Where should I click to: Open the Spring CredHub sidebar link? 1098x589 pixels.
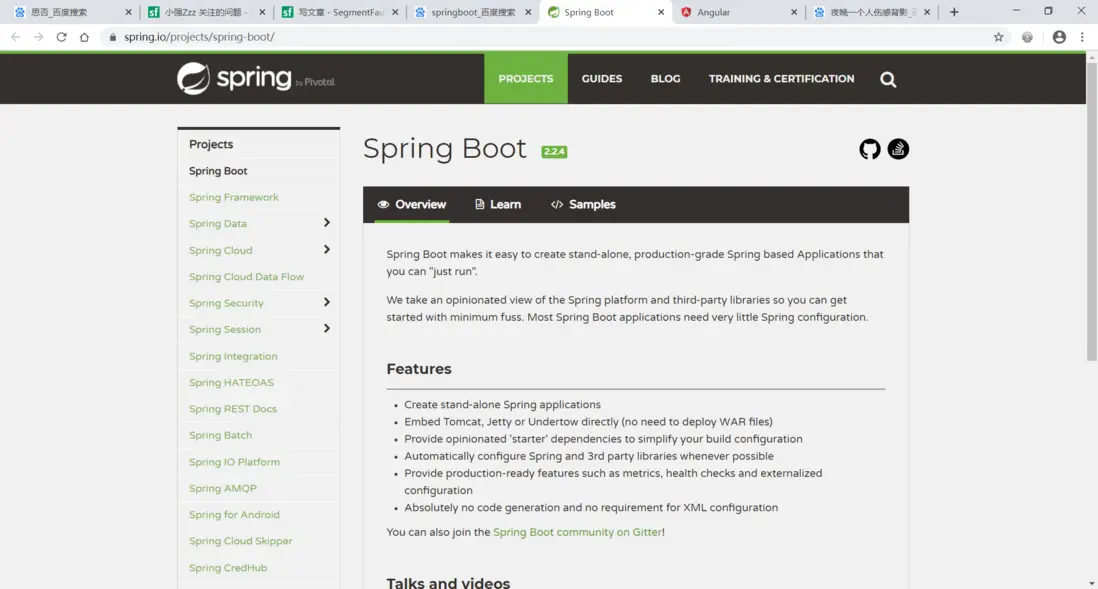click(228, 568)
